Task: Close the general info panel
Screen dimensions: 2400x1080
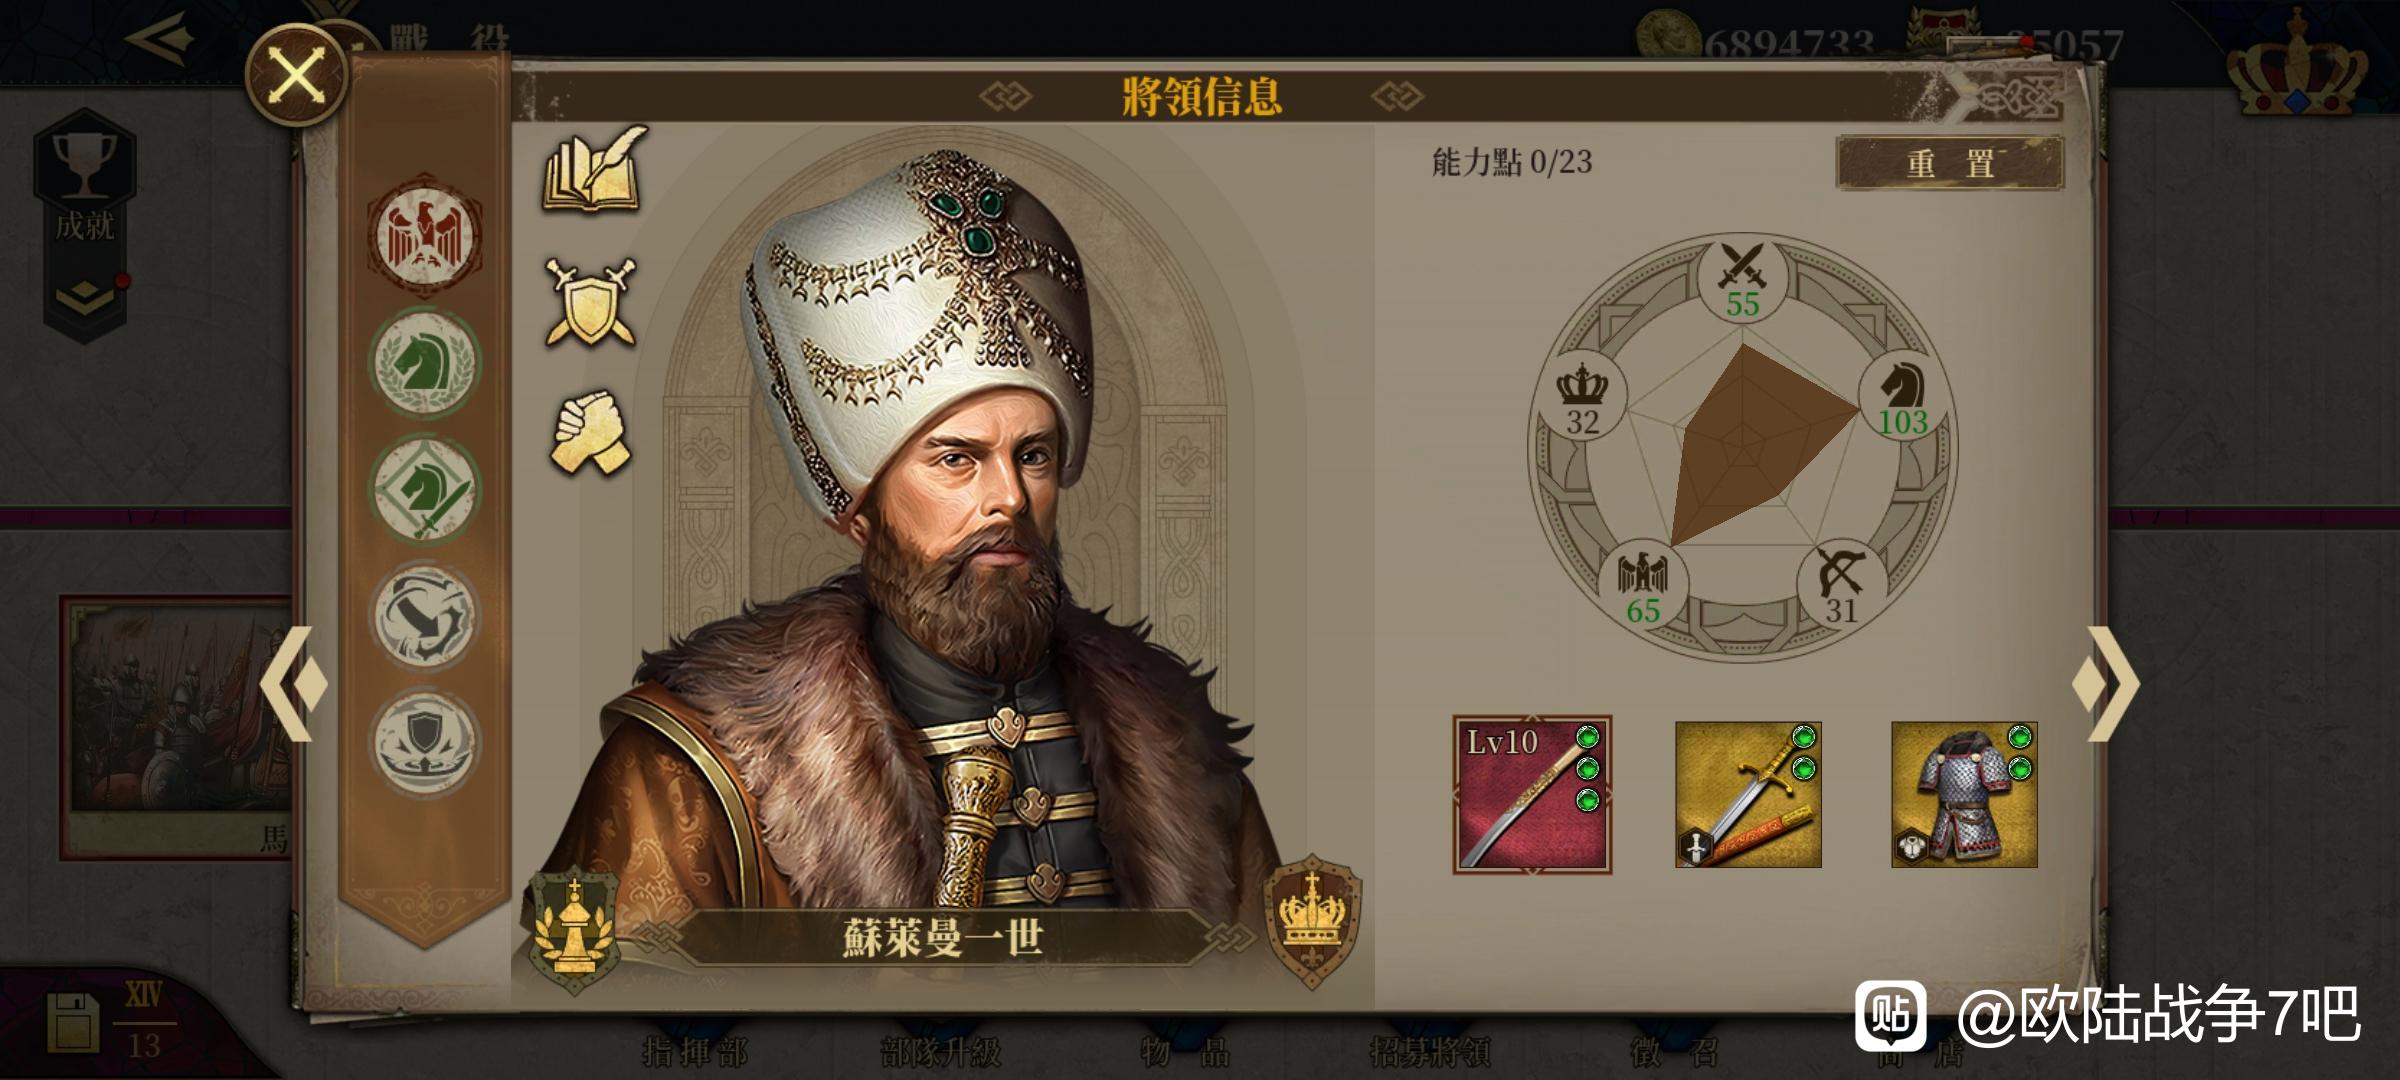Action: pos(297,76)
